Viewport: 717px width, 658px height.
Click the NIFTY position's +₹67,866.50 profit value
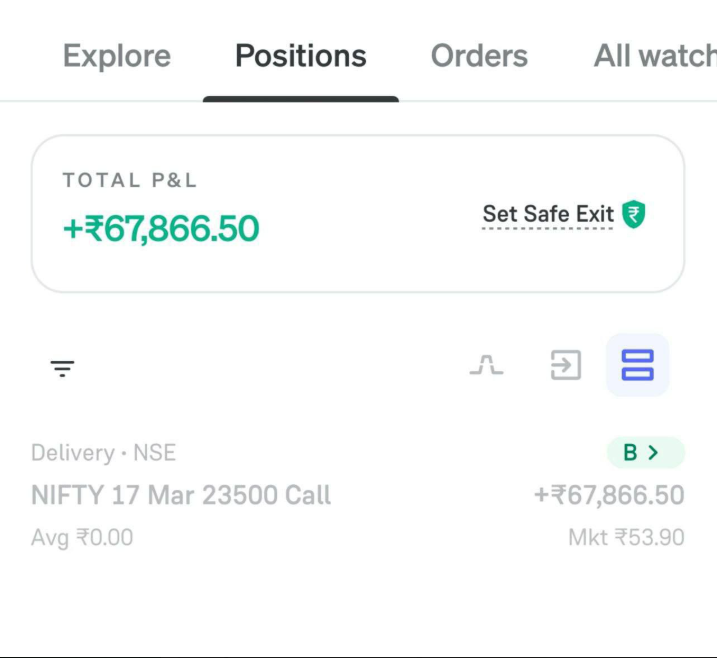(608, 495)
